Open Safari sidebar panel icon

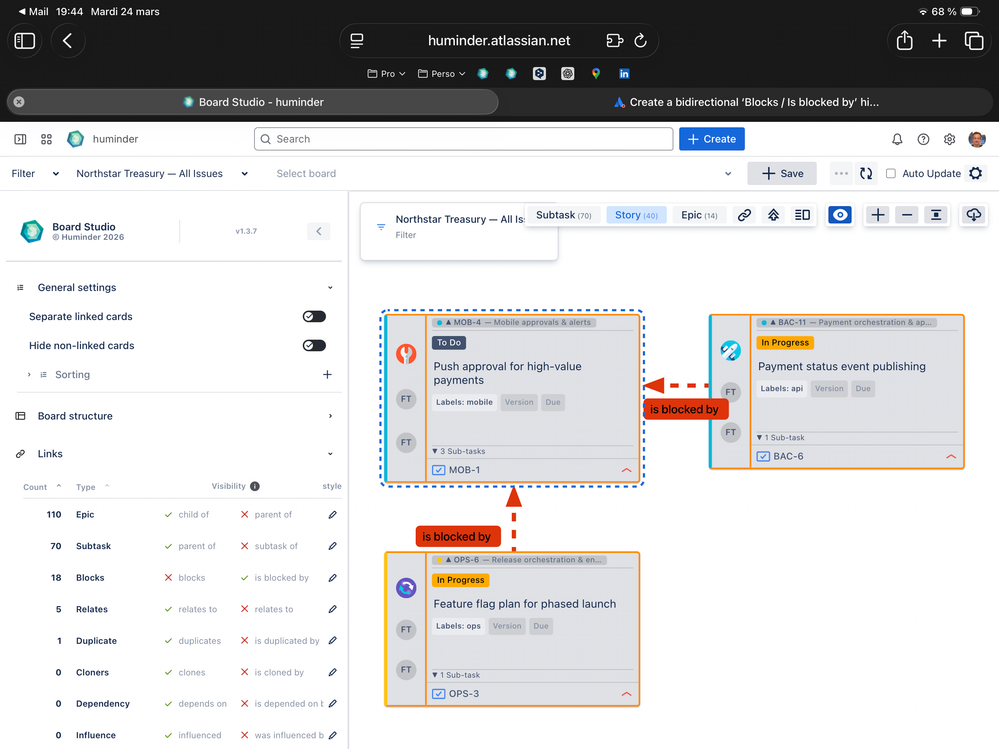tap(25, 41)
